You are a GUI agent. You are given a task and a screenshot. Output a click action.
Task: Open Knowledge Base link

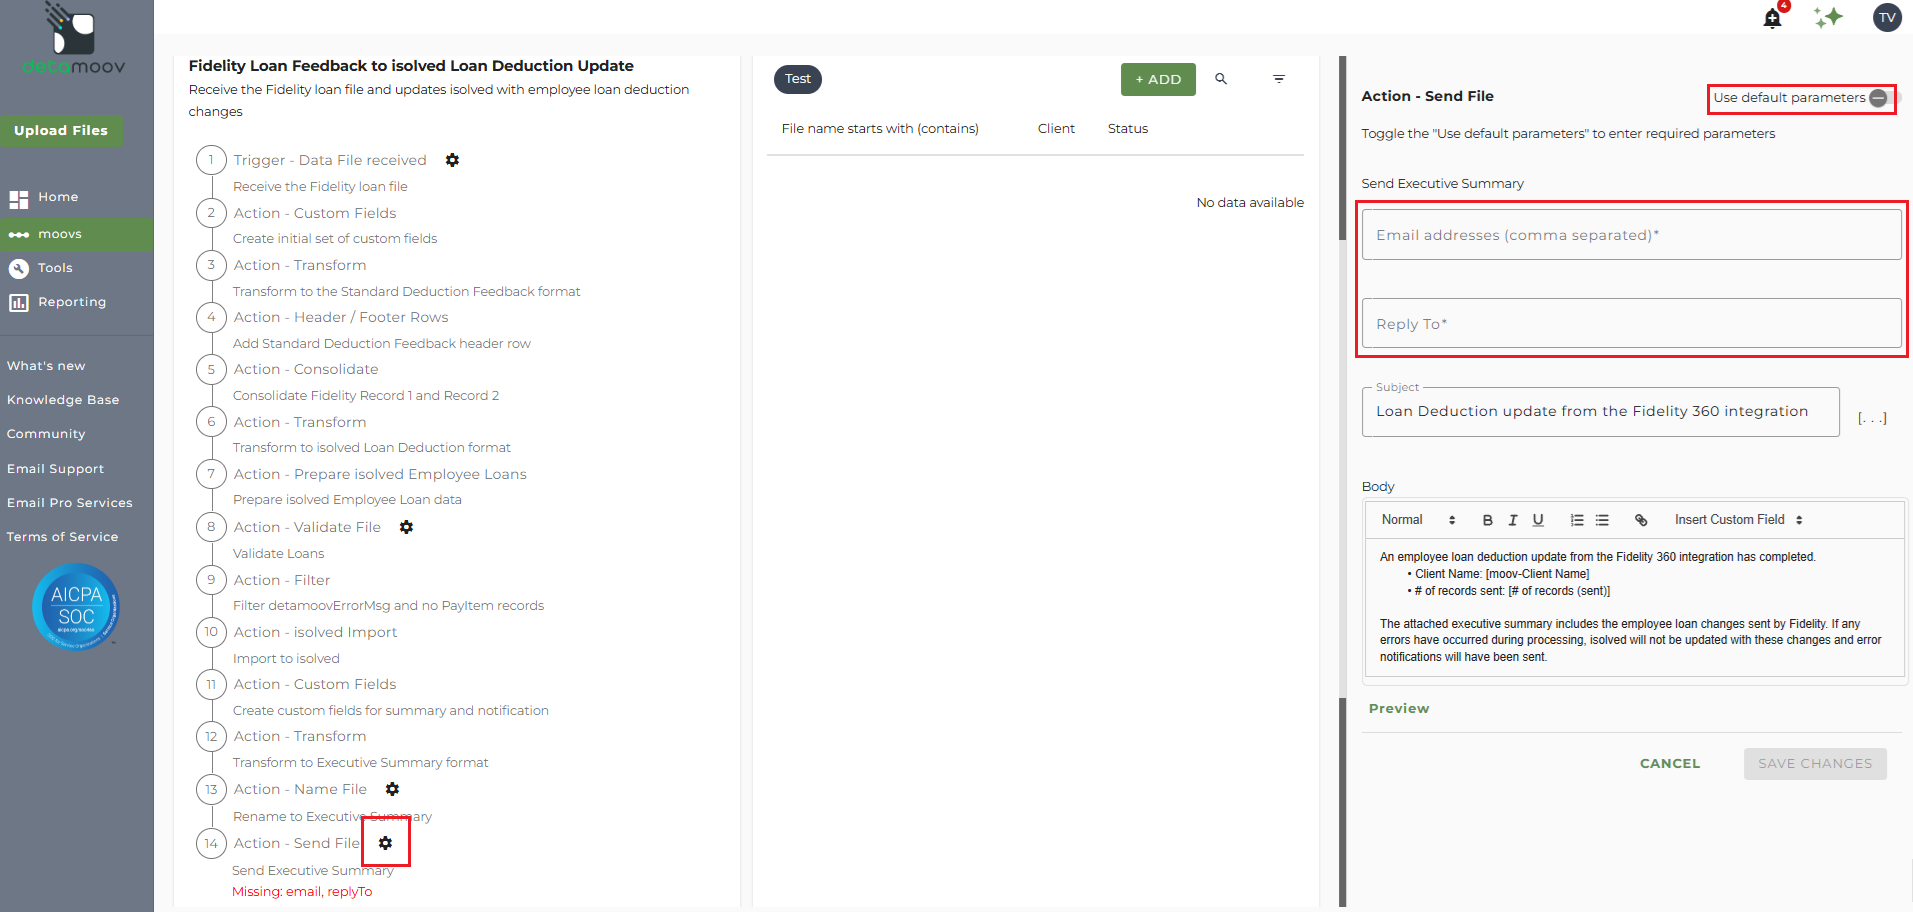tap(63, 400)
